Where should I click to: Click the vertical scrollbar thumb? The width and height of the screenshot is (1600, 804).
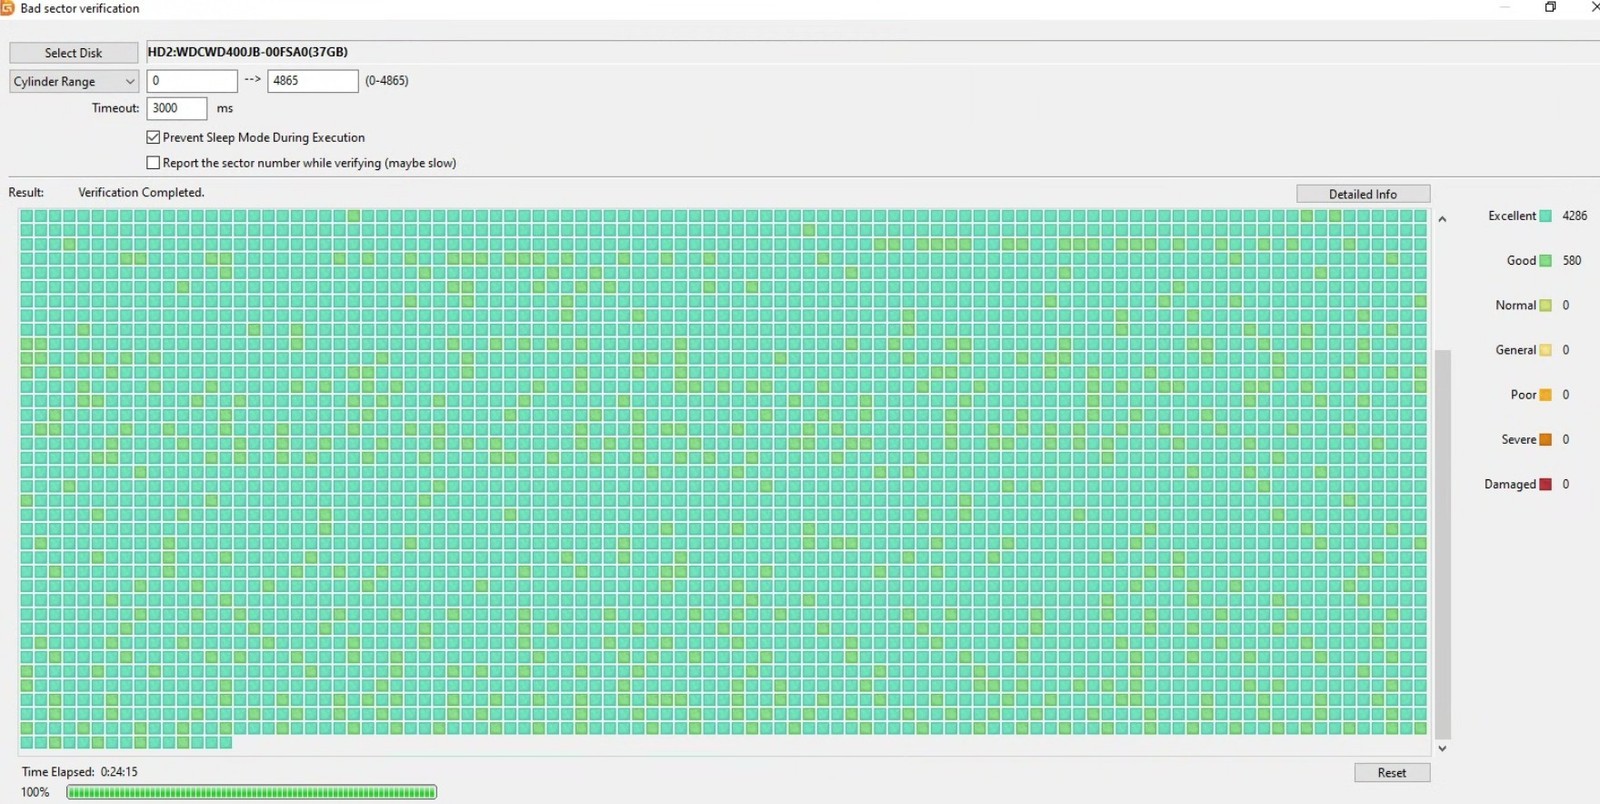click(1442, 544)
